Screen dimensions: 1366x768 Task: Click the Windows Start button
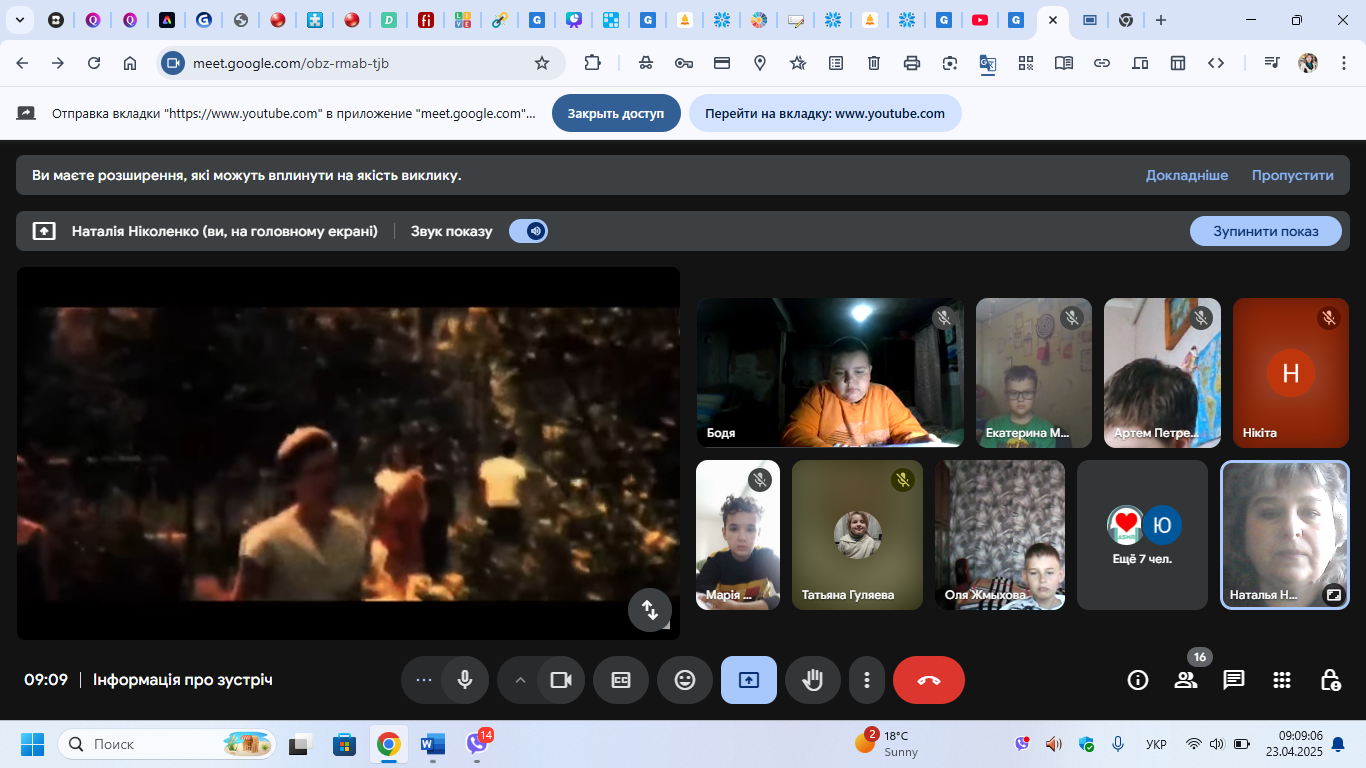coord(32,745)
